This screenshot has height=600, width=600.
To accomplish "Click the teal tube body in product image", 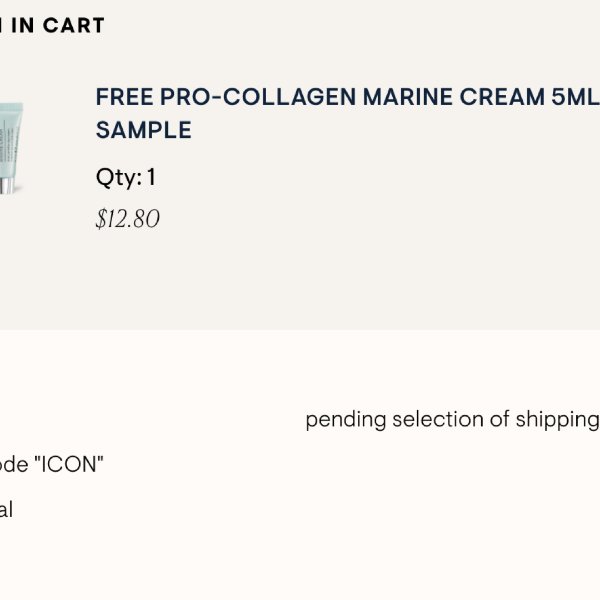I will click(11, 140).
